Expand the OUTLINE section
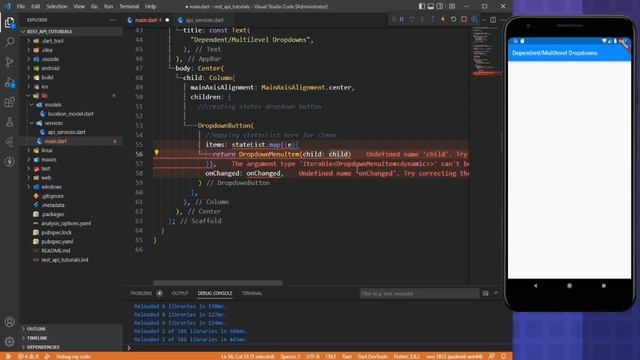Screen dimensions: 640x360 [x=36, y=329]
